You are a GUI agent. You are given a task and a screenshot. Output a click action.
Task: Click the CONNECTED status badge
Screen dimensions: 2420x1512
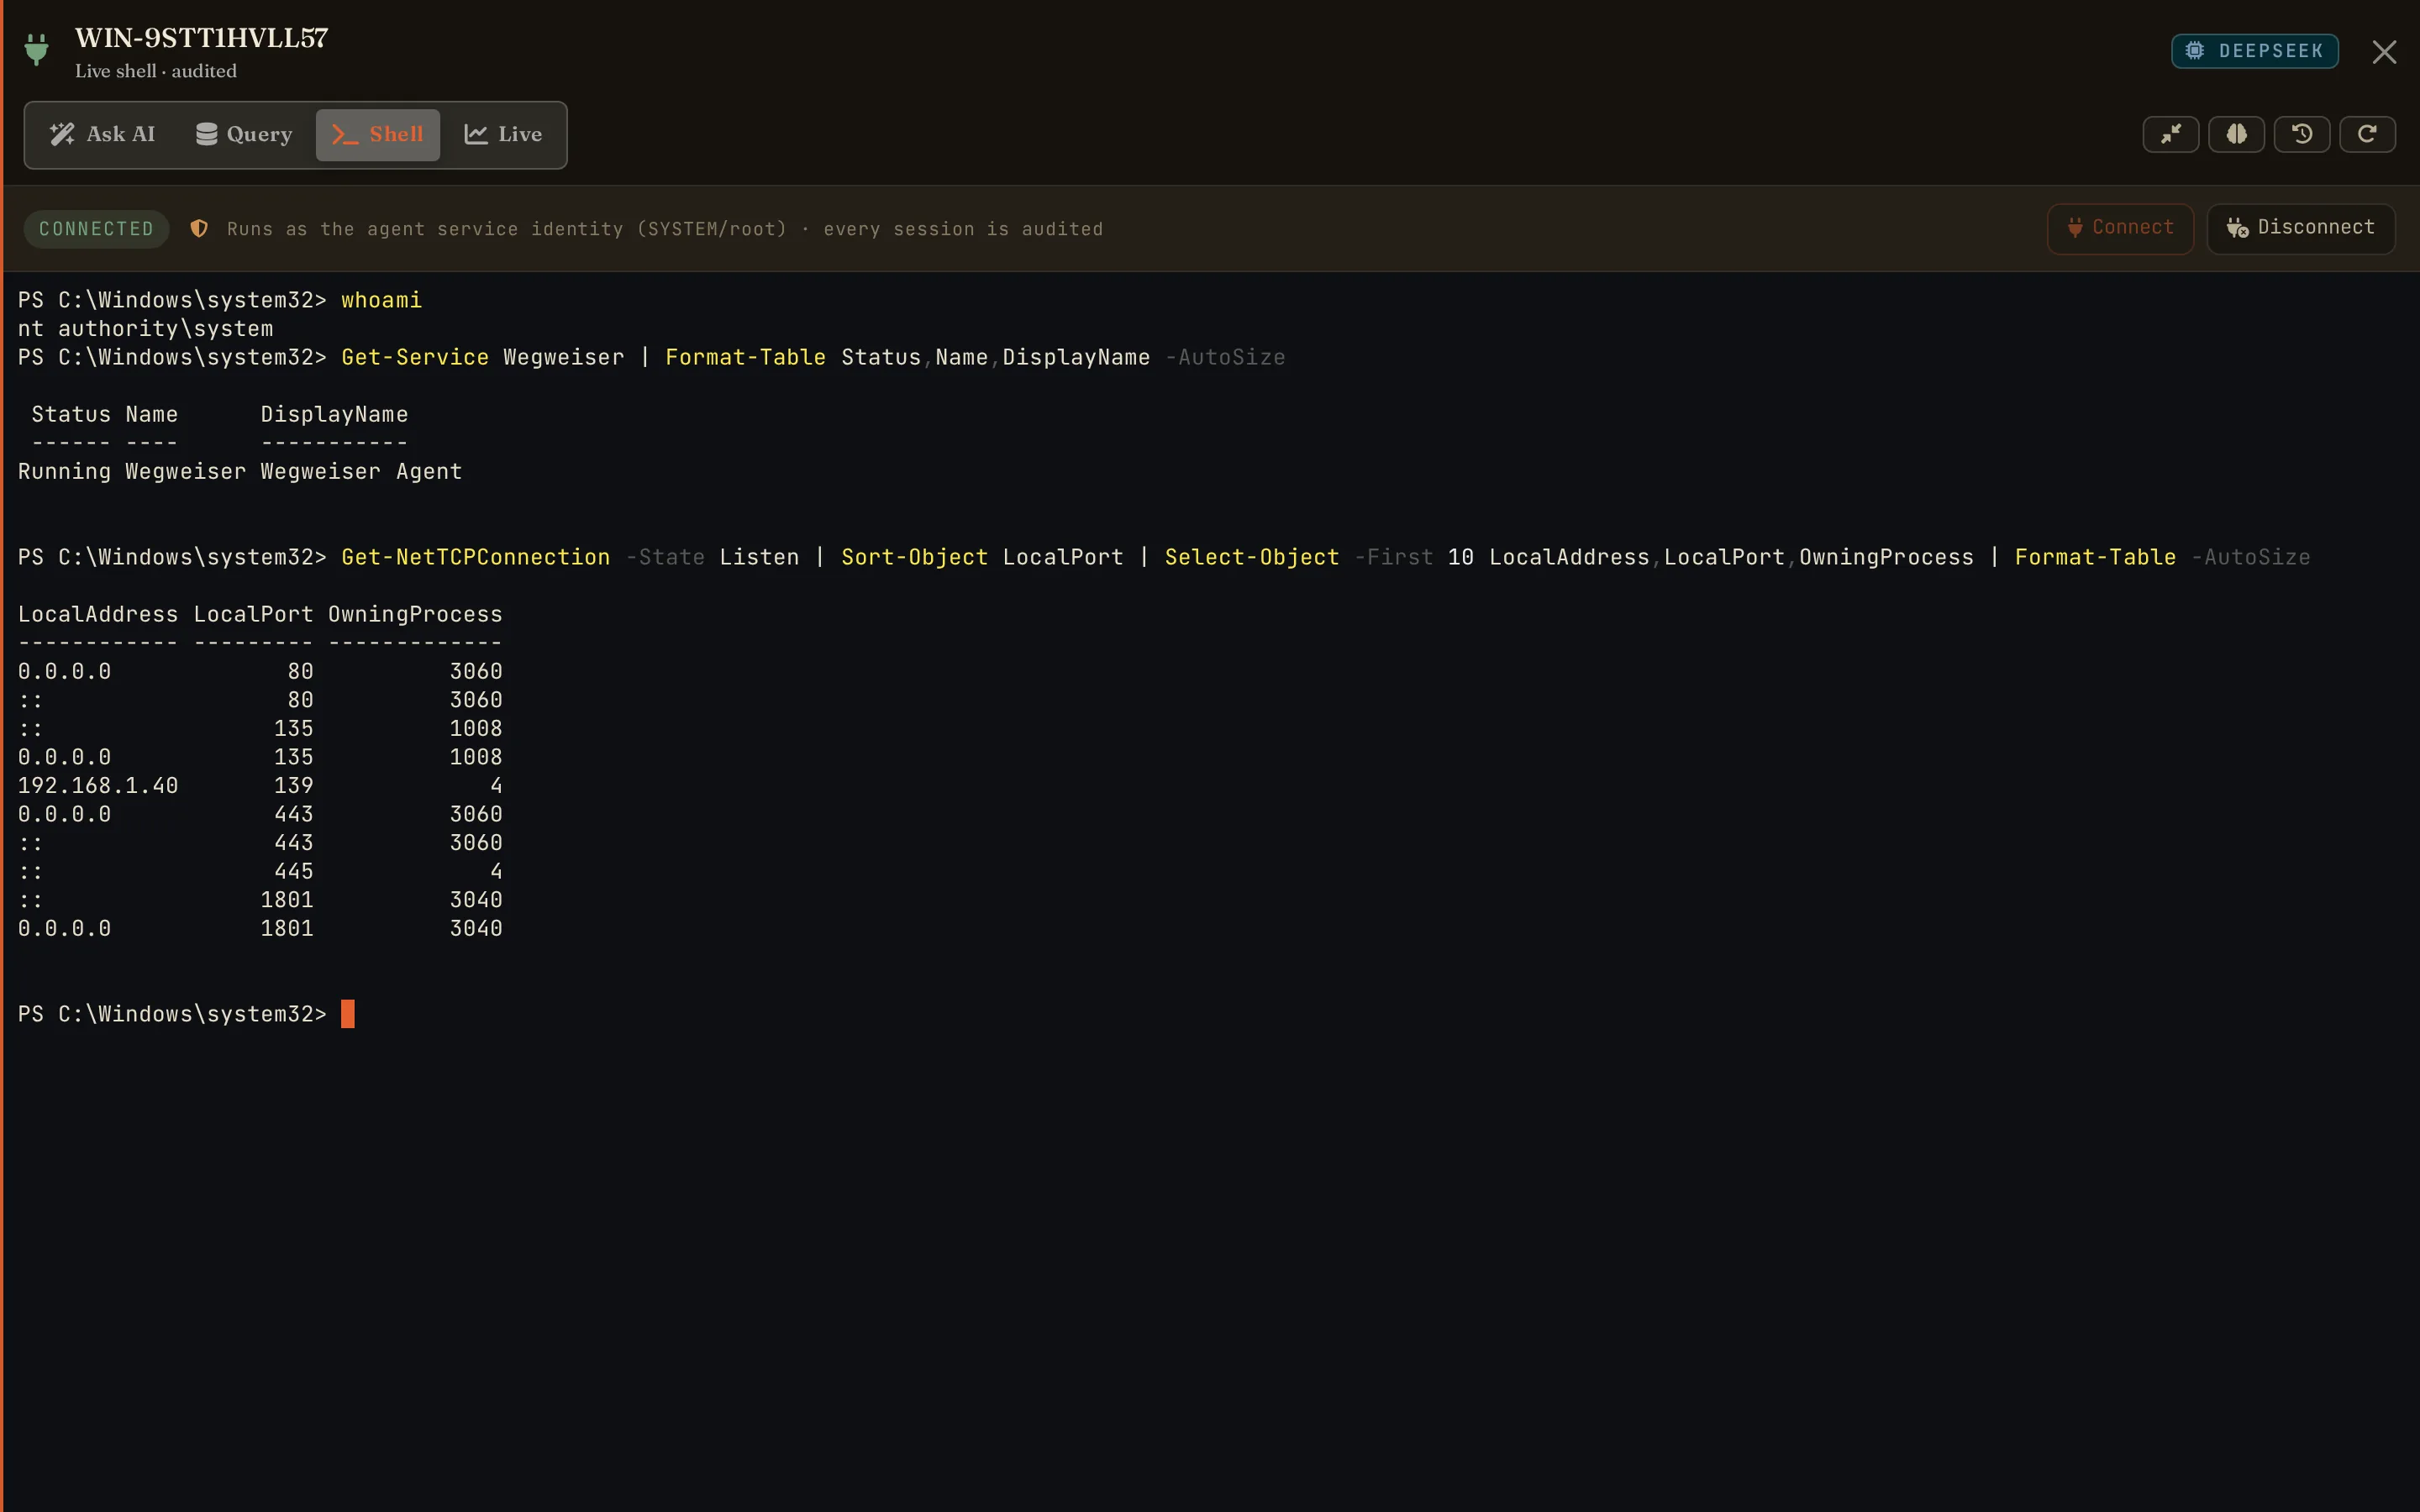click(96, 229)
